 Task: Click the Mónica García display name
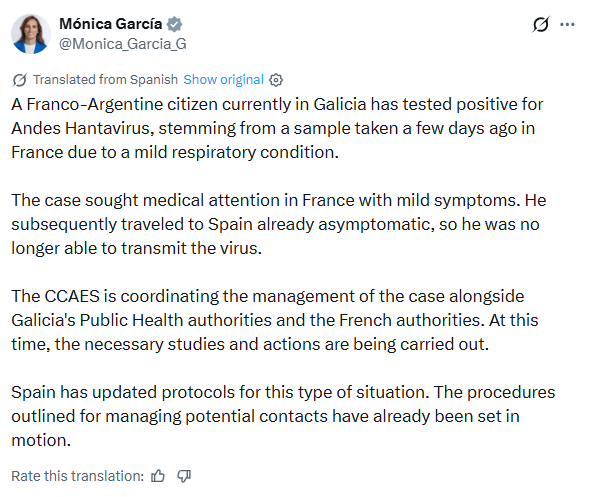click(110, 24)
